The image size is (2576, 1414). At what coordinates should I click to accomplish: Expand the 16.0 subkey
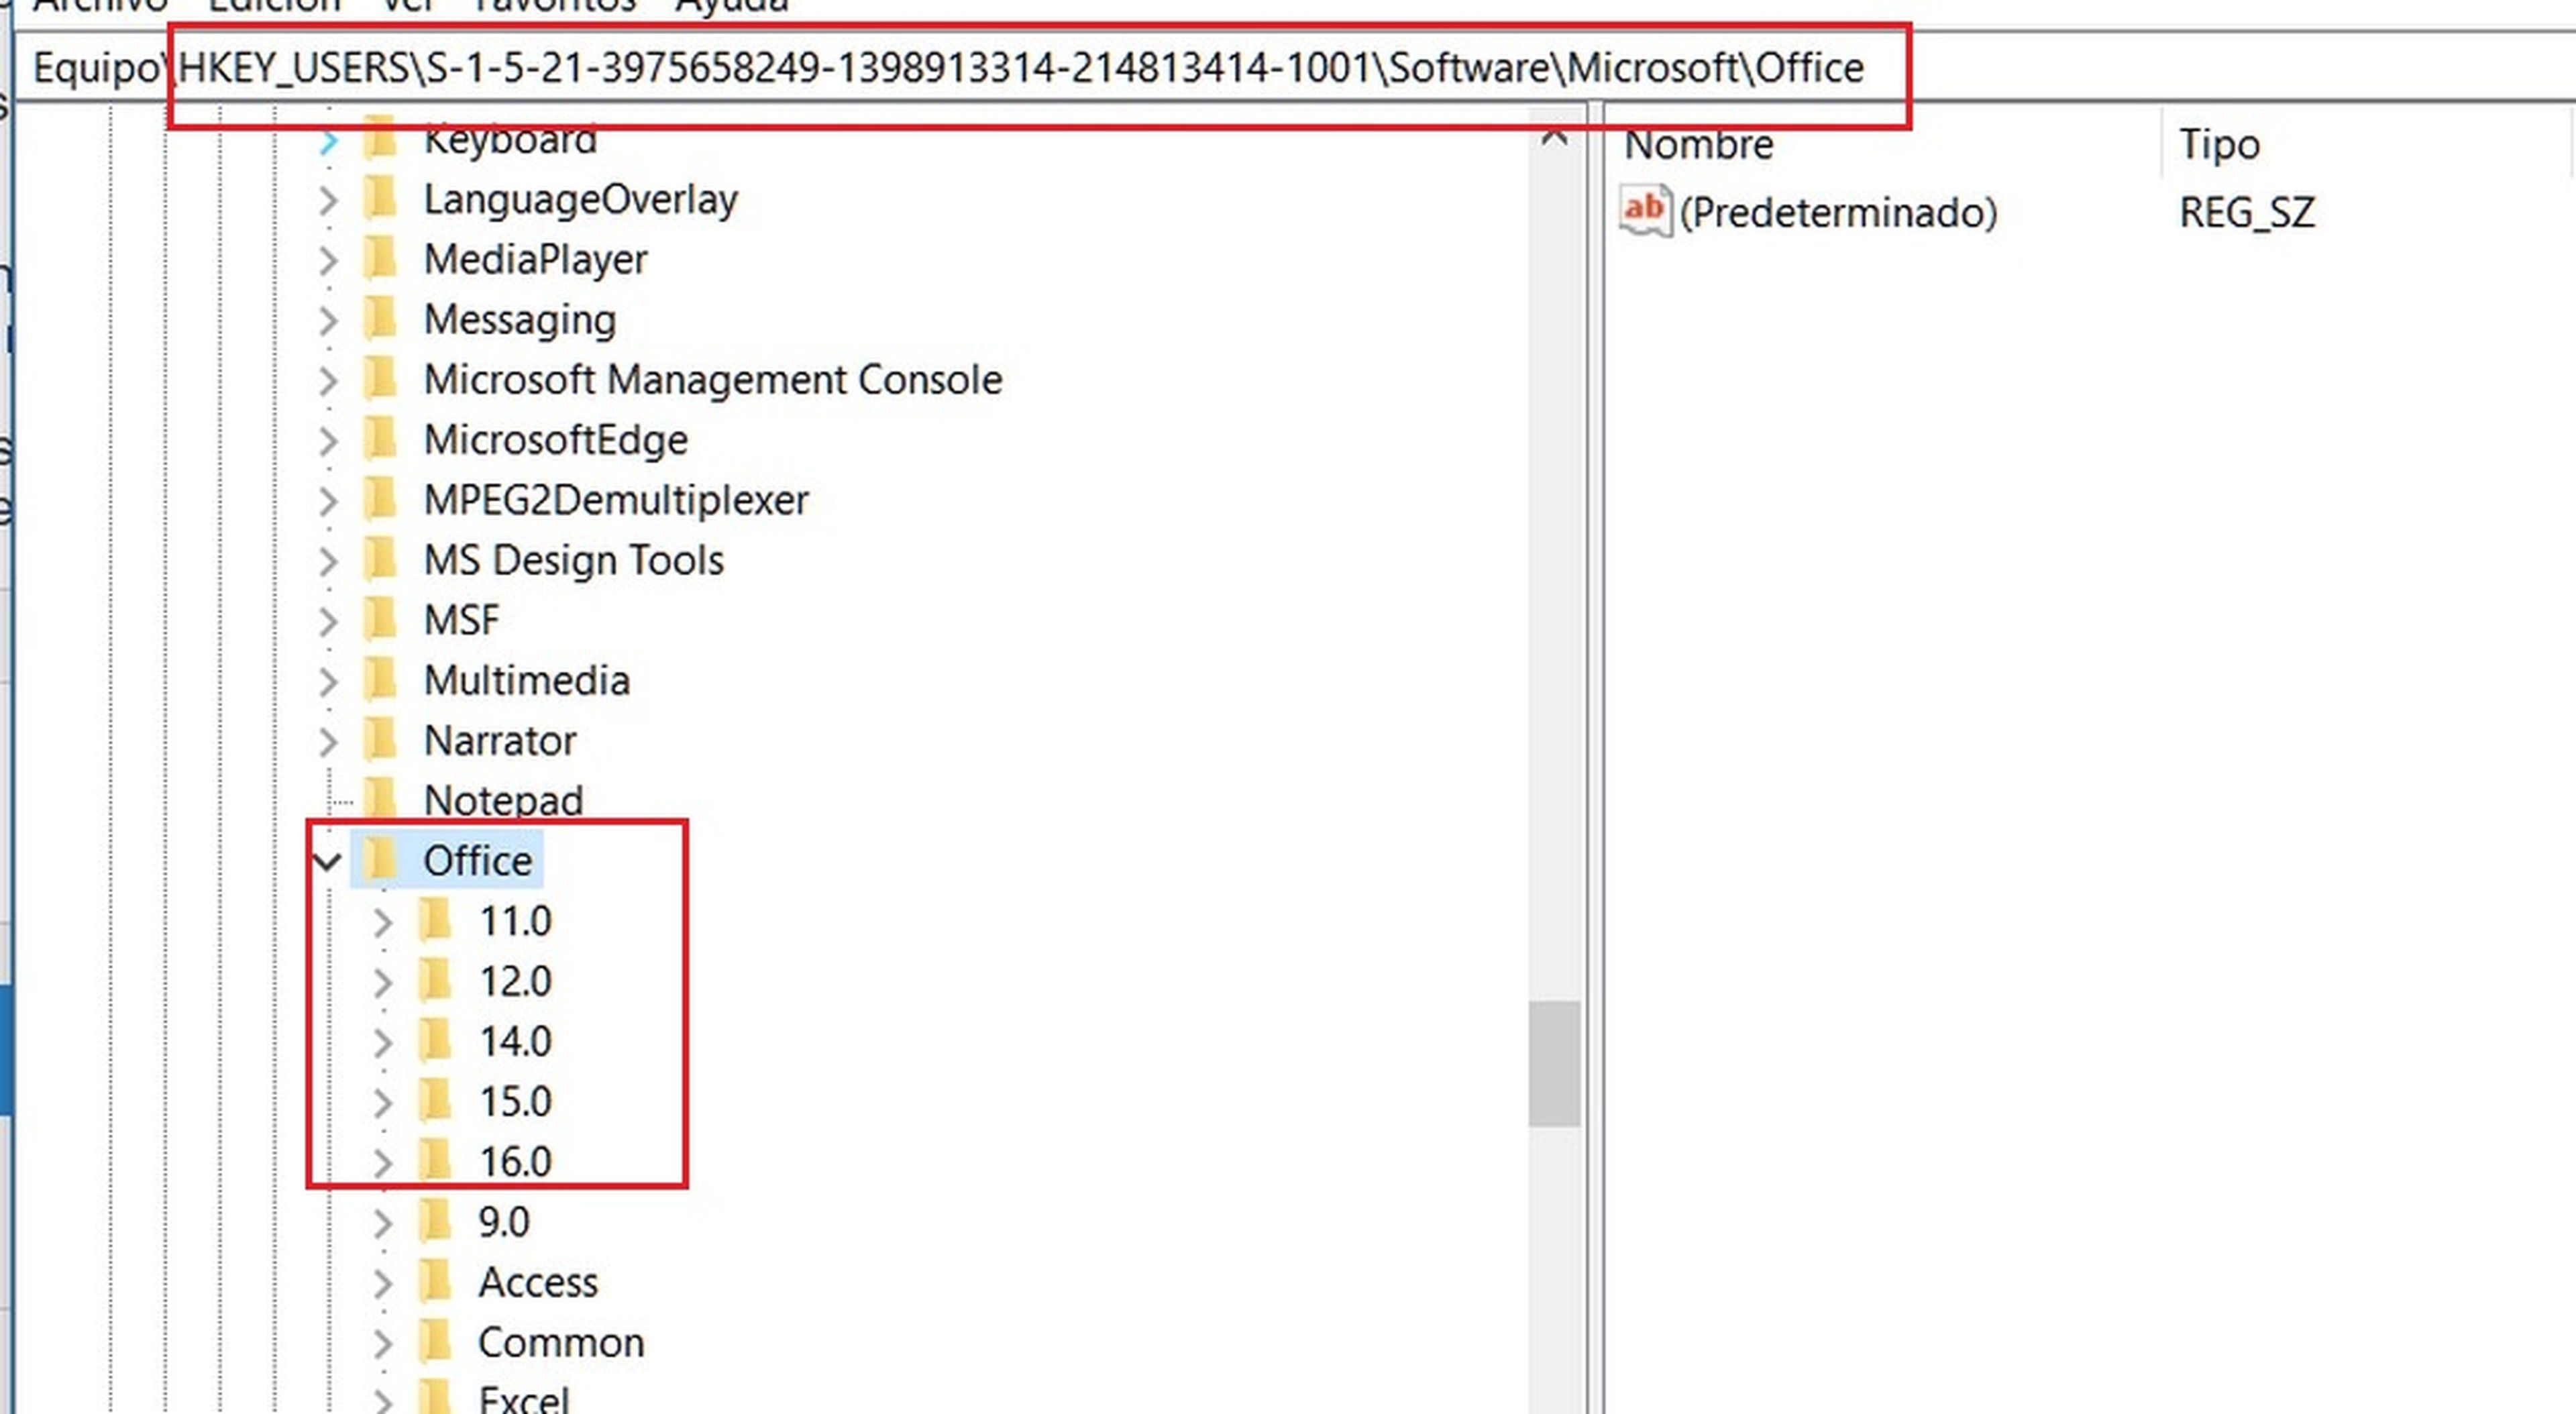click(x=383, y=1163)
